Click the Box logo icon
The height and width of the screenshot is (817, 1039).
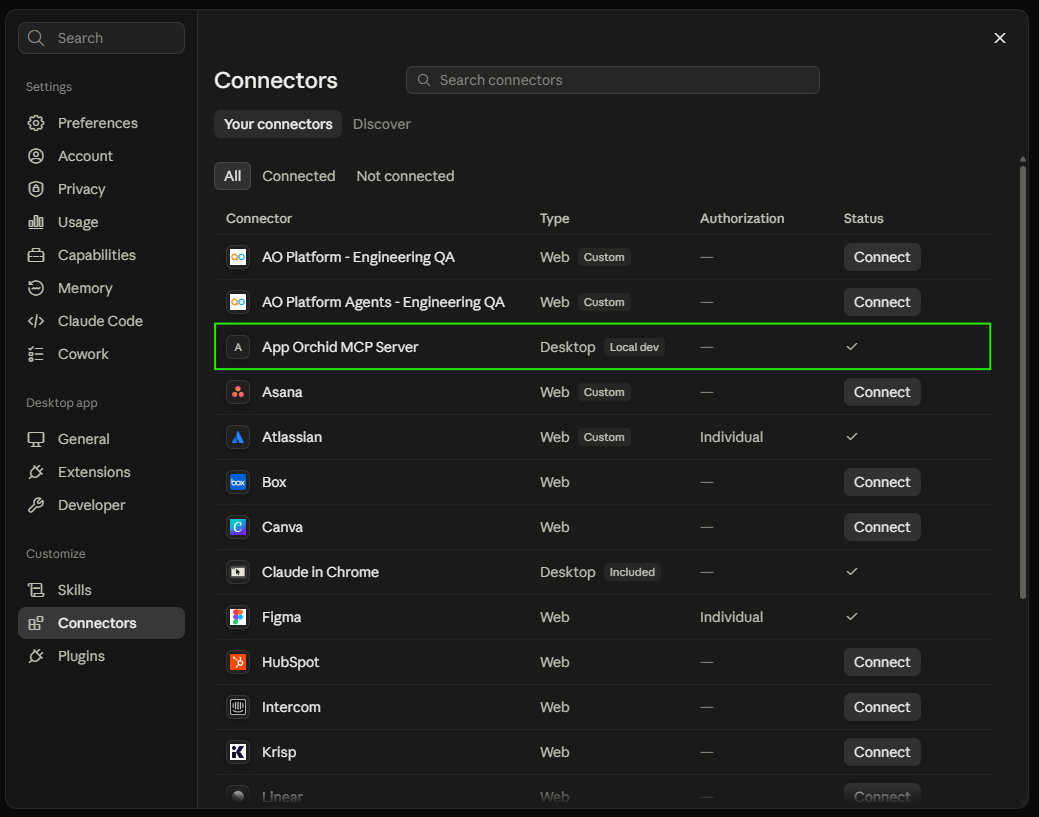click(238, 482)
